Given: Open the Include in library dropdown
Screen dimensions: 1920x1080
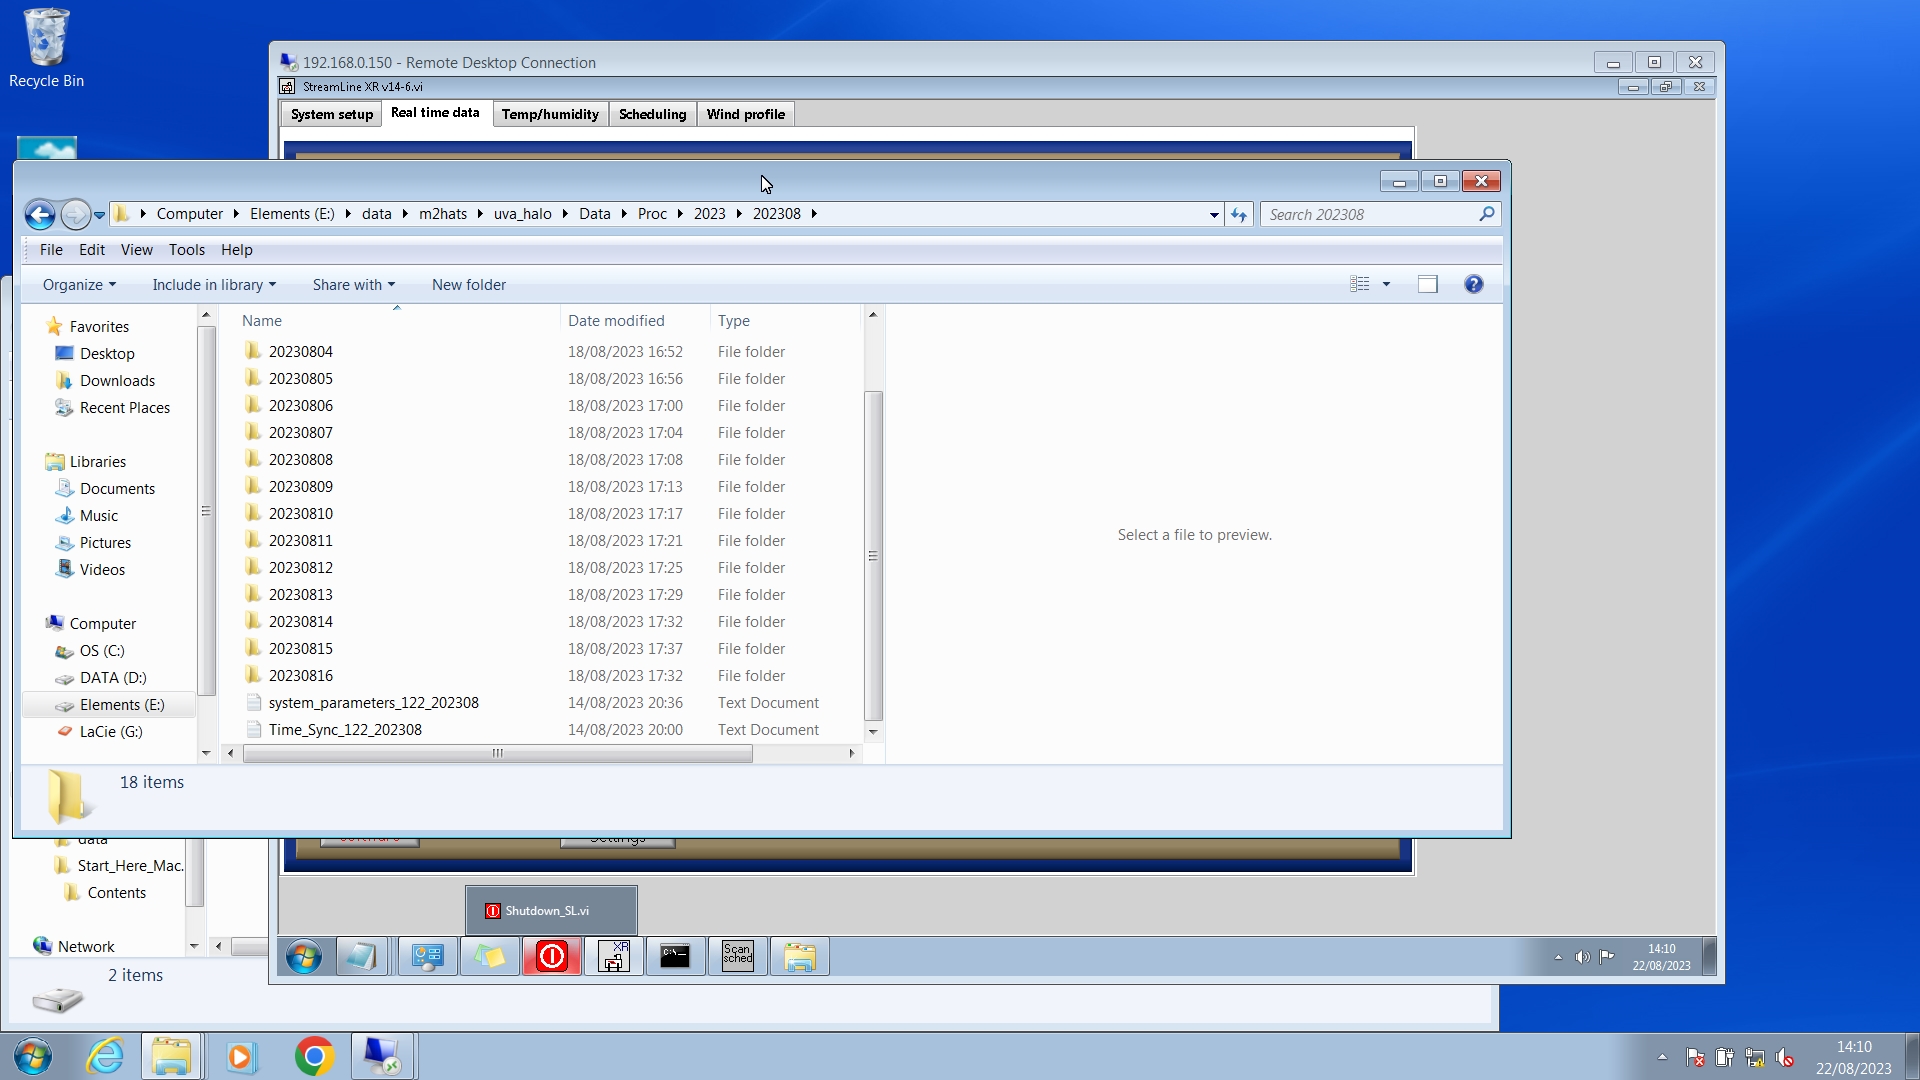Looking at the screenshot, I should tap(213, 285).
